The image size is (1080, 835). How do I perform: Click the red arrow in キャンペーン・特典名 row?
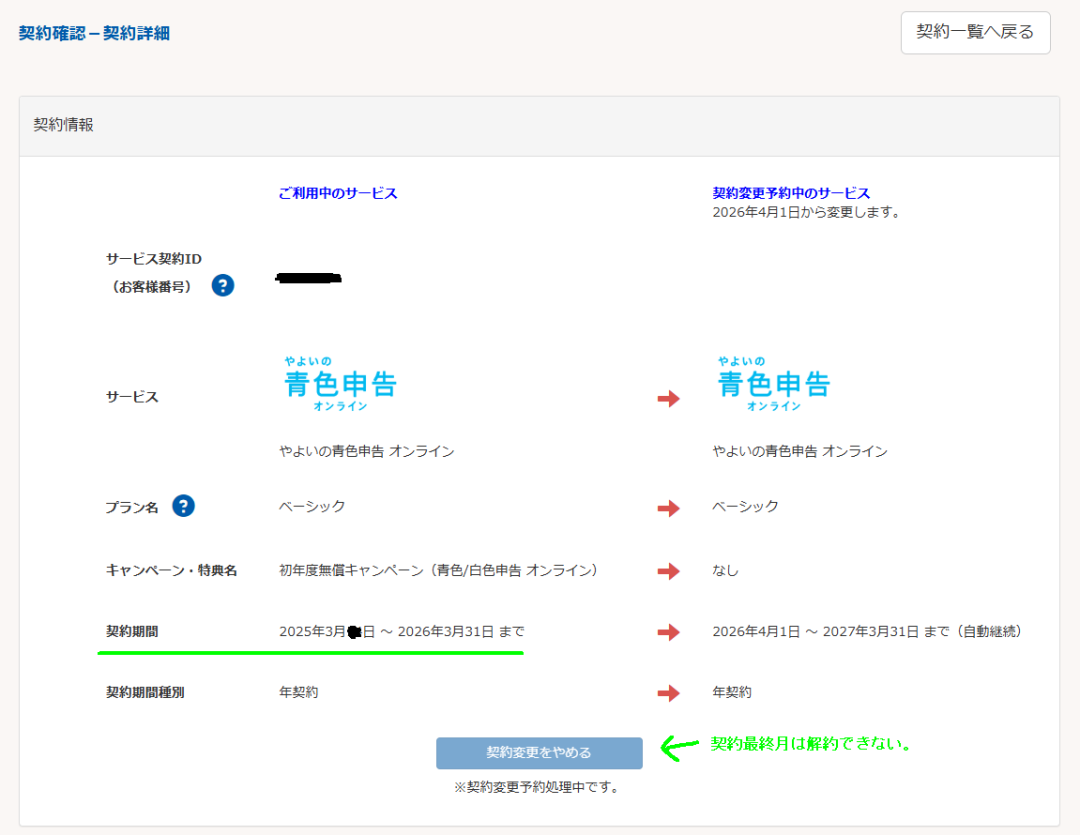coord(668,572)
